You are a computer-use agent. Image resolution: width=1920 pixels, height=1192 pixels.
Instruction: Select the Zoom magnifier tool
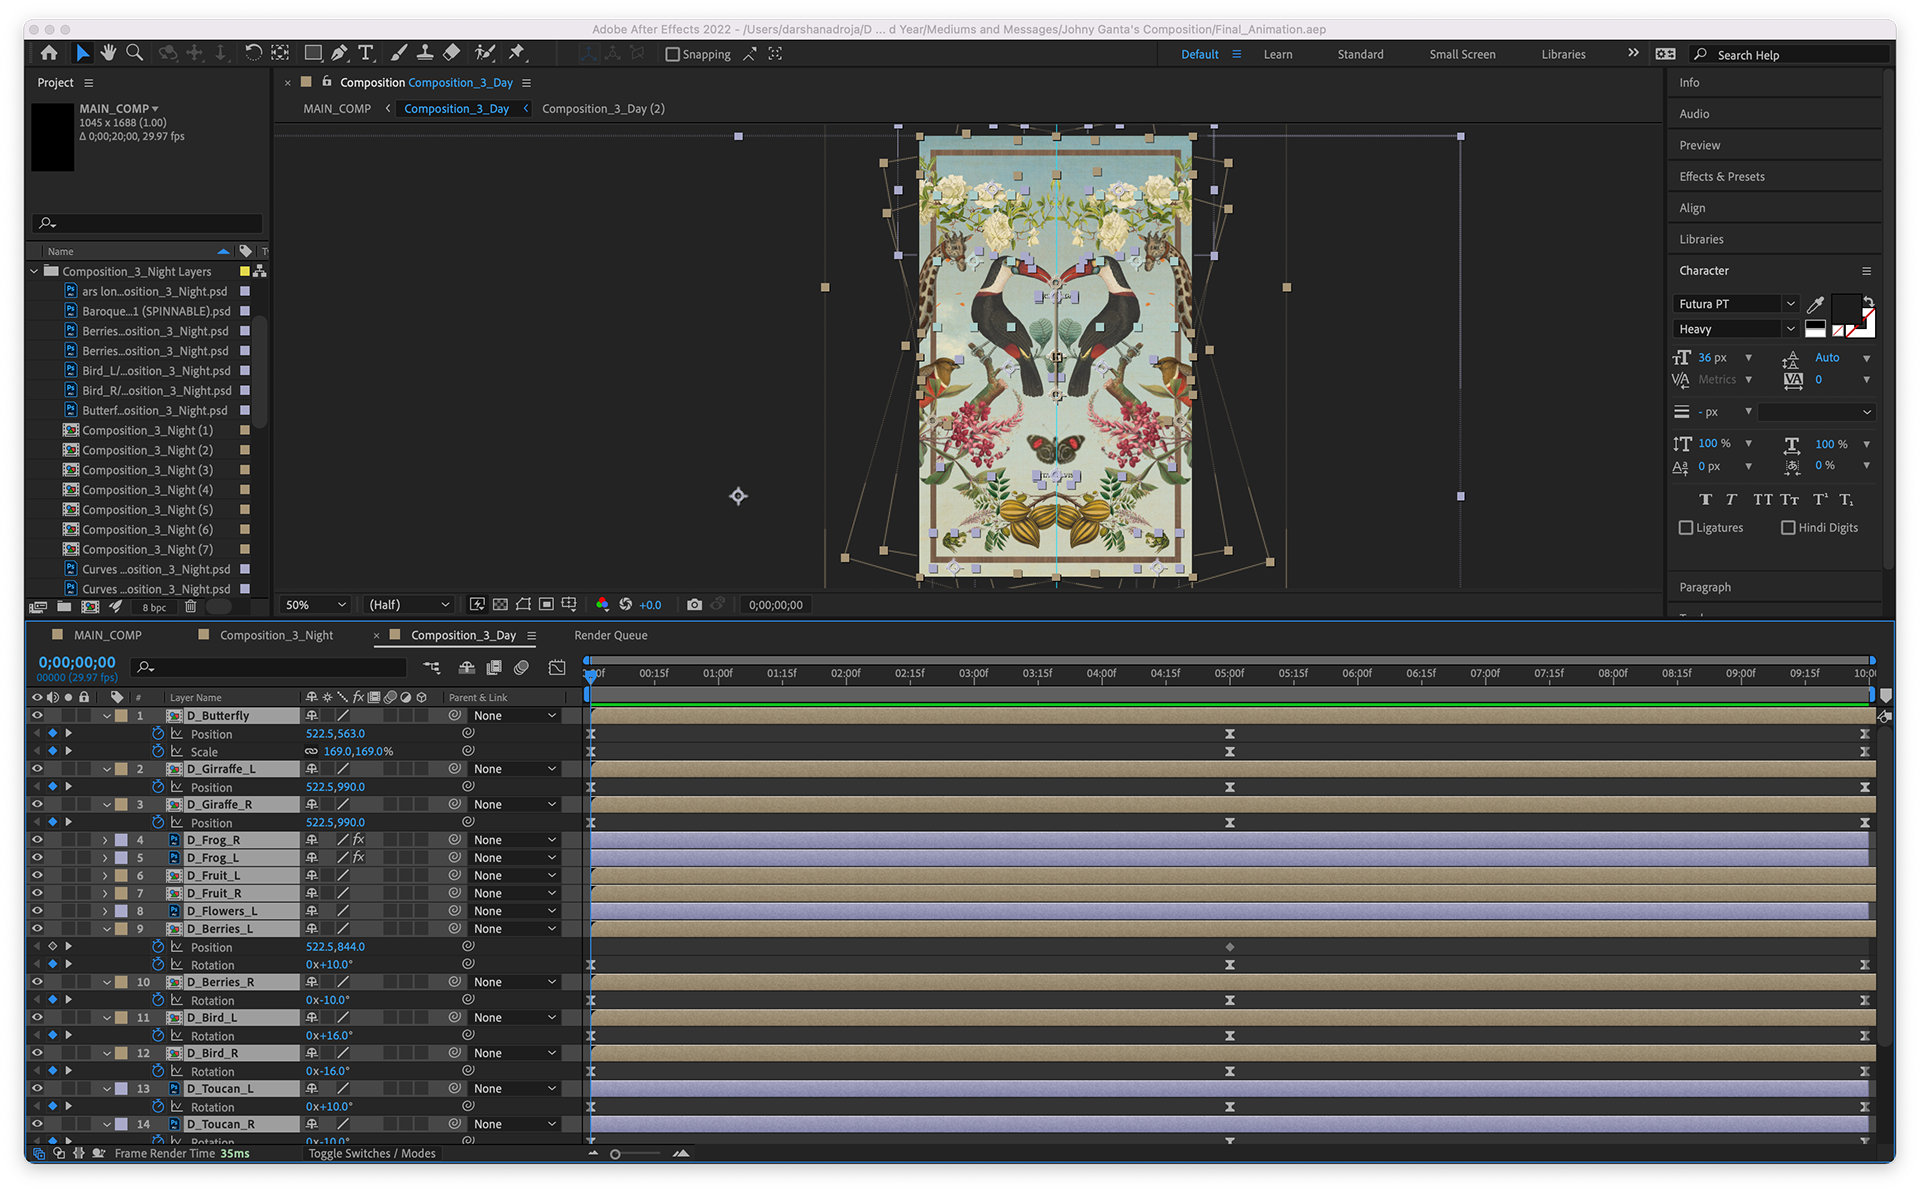134,53
